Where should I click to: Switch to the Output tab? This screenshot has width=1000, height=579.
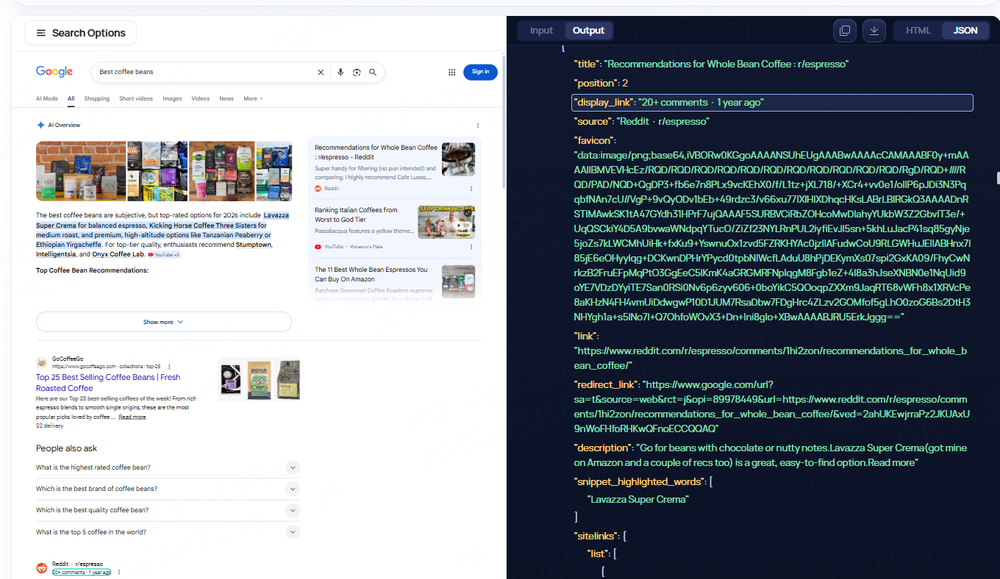pyautogui.click(x=588, y=31)
